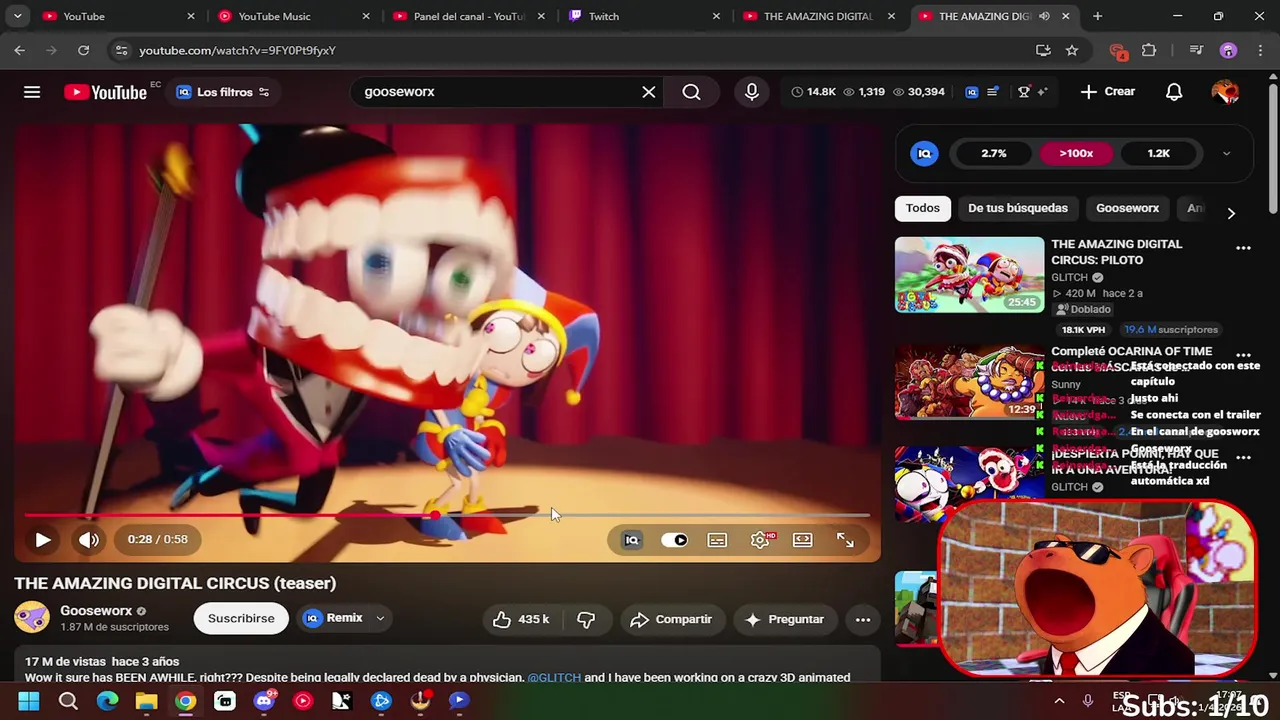Click the sparkle AI icon in stats bar

pos(1042,92)
